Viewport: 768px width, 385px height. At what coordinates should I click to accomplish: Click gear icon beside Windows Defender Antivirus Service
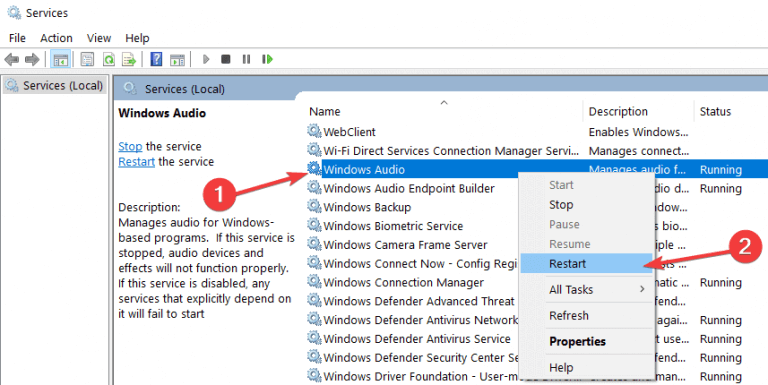(x=314, y=338)
